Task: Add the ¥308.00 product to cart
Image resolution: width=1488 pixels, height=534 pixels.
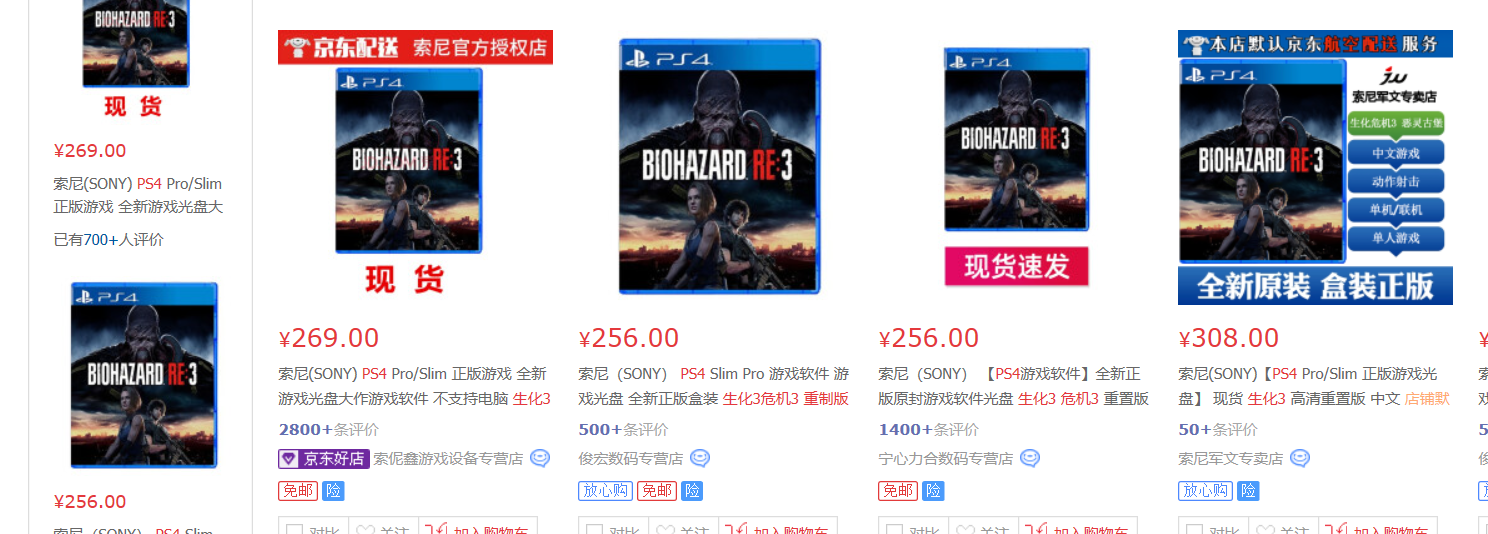Action: [x=1378, y=530]
